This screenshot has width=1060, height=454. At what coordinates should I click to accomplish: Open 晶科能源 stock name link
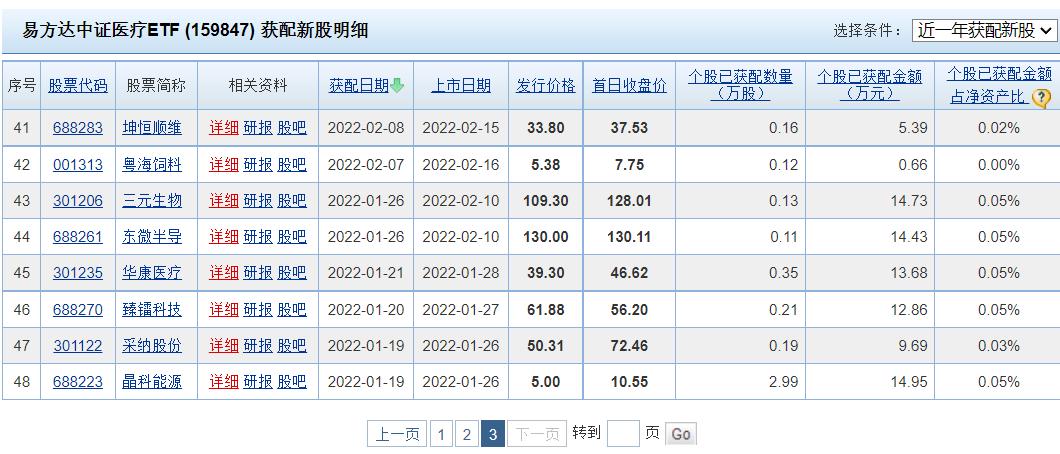pos(152,382)
